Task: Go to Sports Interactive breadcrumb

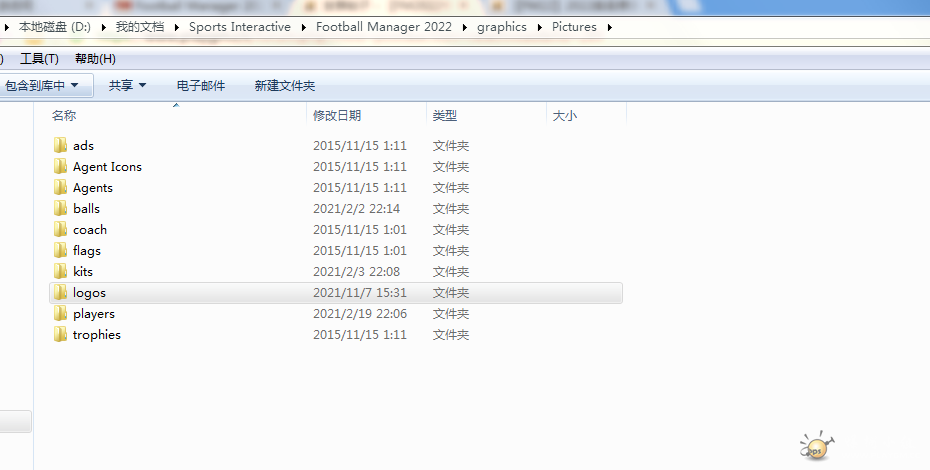Action: click(x=240, y=27)
